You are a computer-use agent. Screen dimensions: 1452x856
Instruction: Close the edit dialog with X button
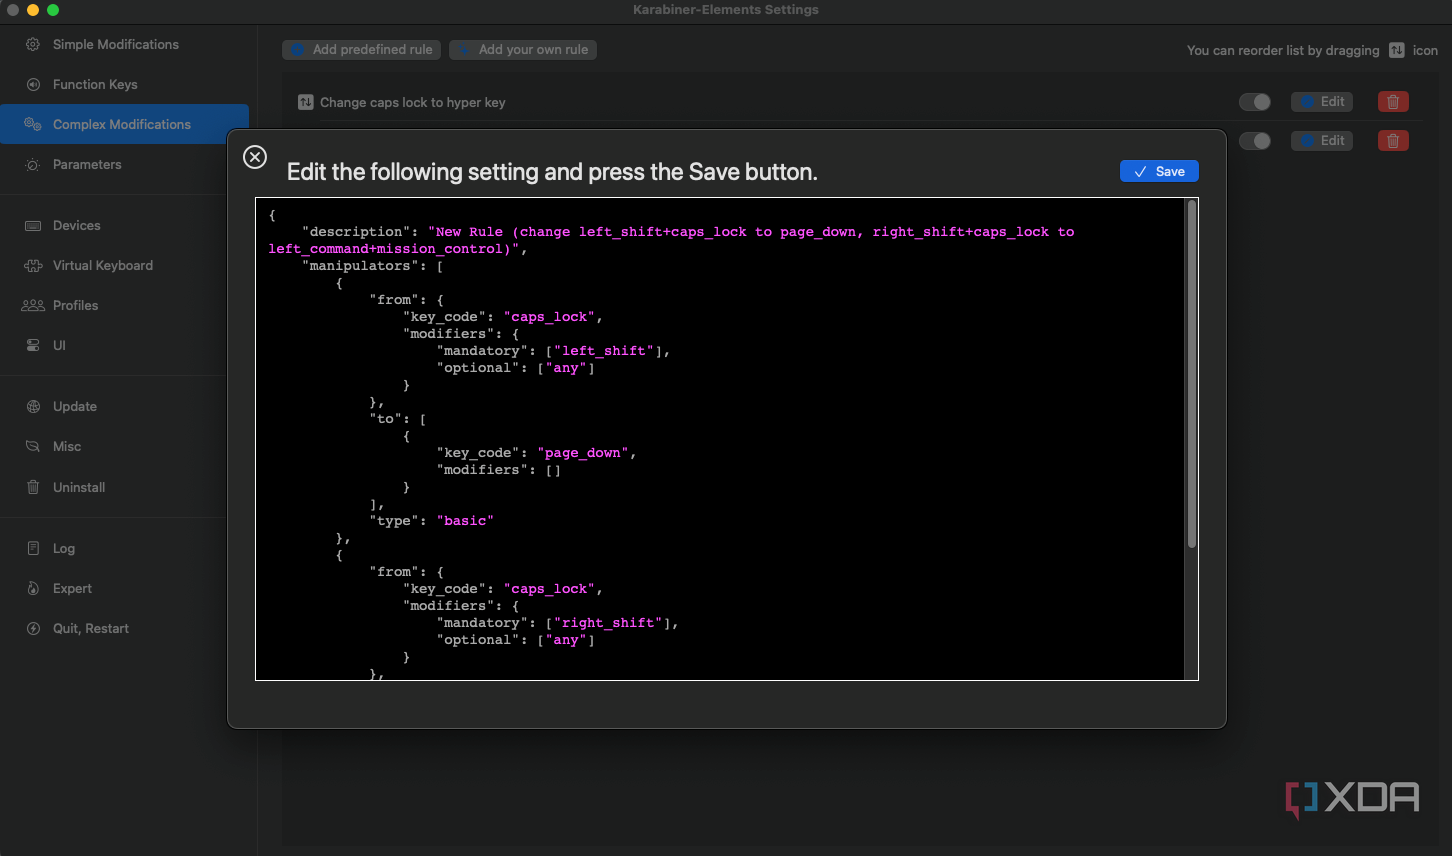(x=255, y=157)
